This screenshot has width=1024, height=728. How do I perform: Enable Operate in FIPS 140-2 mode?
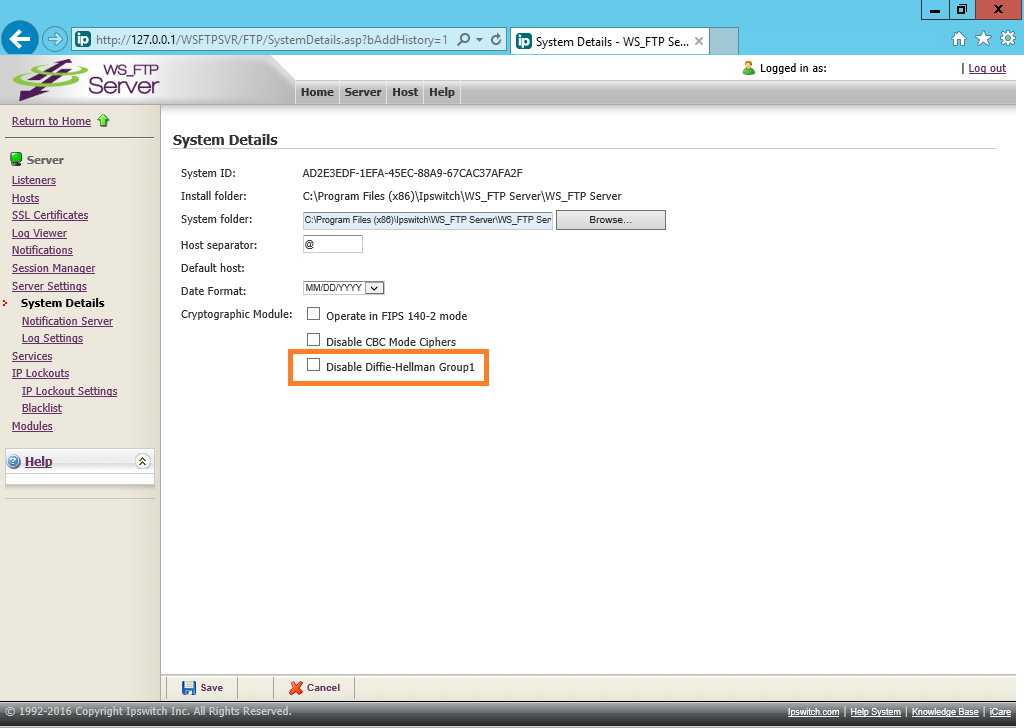313,314
